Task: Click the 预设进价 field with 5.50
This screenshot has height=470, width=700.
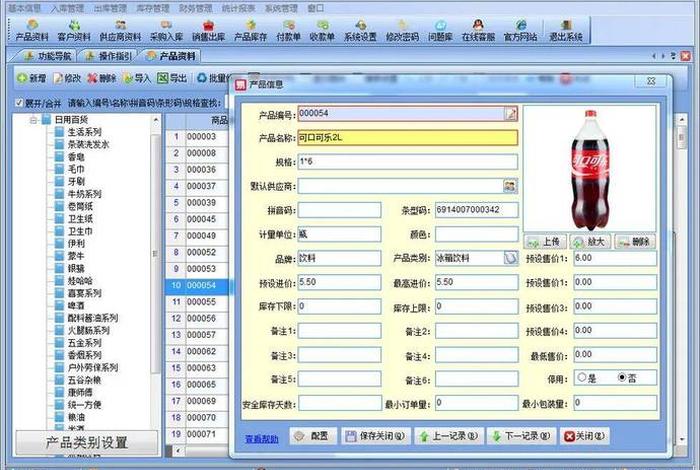Action: click(339, 282)
